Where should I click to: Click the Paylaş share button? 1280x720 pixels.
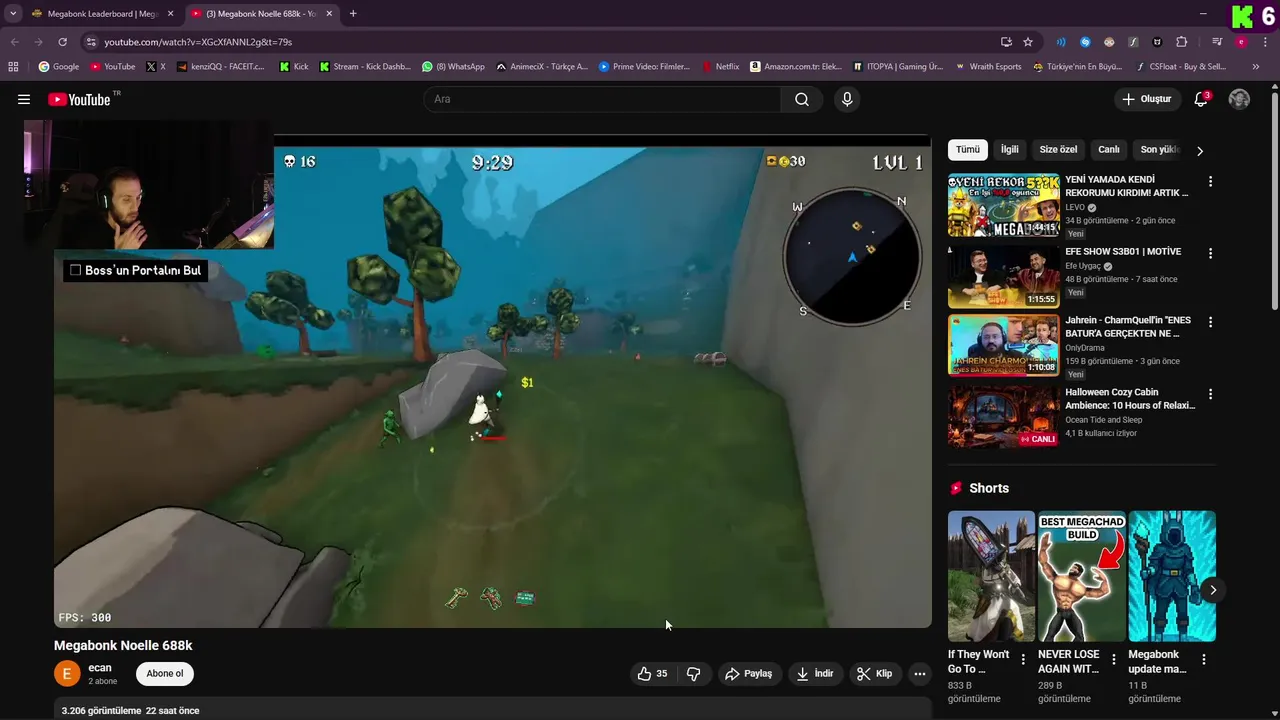pos(749,674)
